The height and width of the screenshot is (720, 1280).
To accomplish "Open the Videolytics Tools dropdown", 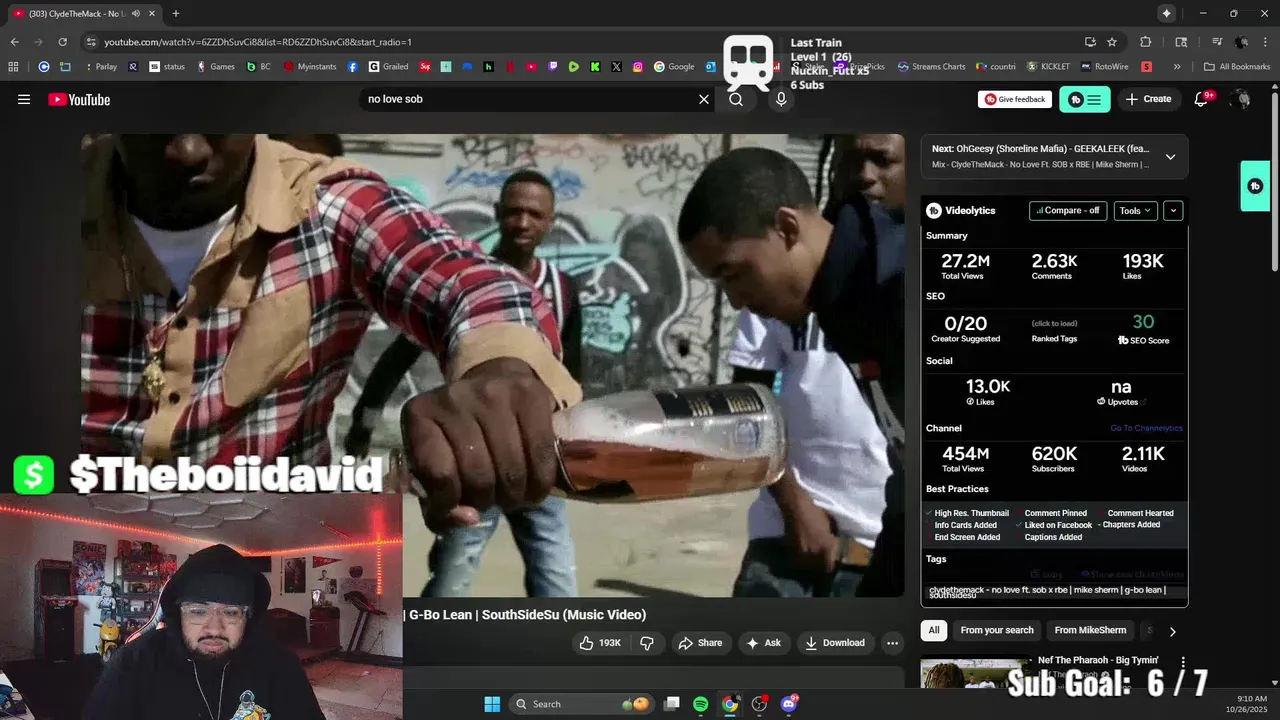I will pos(1136,211).
